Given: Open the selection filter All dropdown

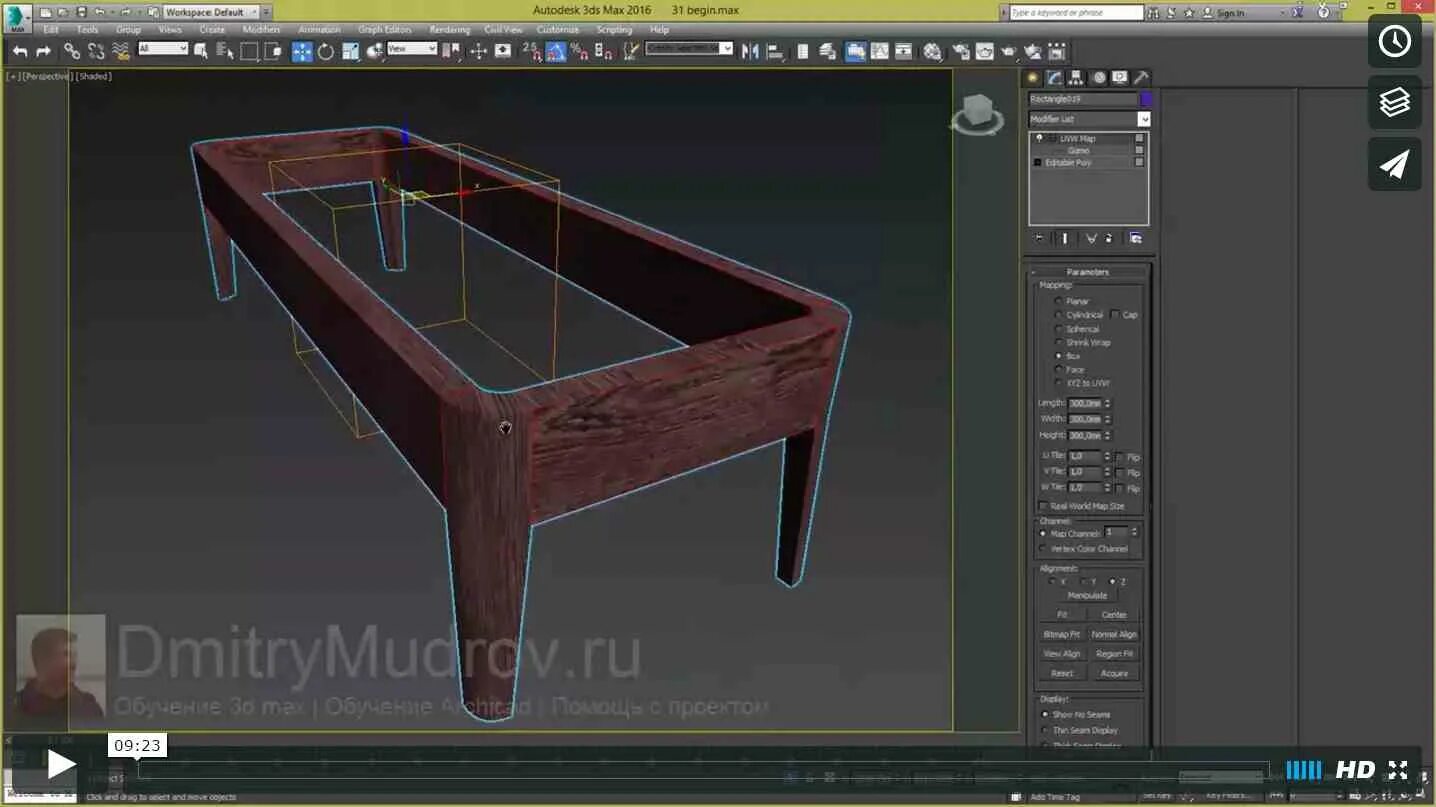Looking at the screenshot, I should tap(163, 48).
